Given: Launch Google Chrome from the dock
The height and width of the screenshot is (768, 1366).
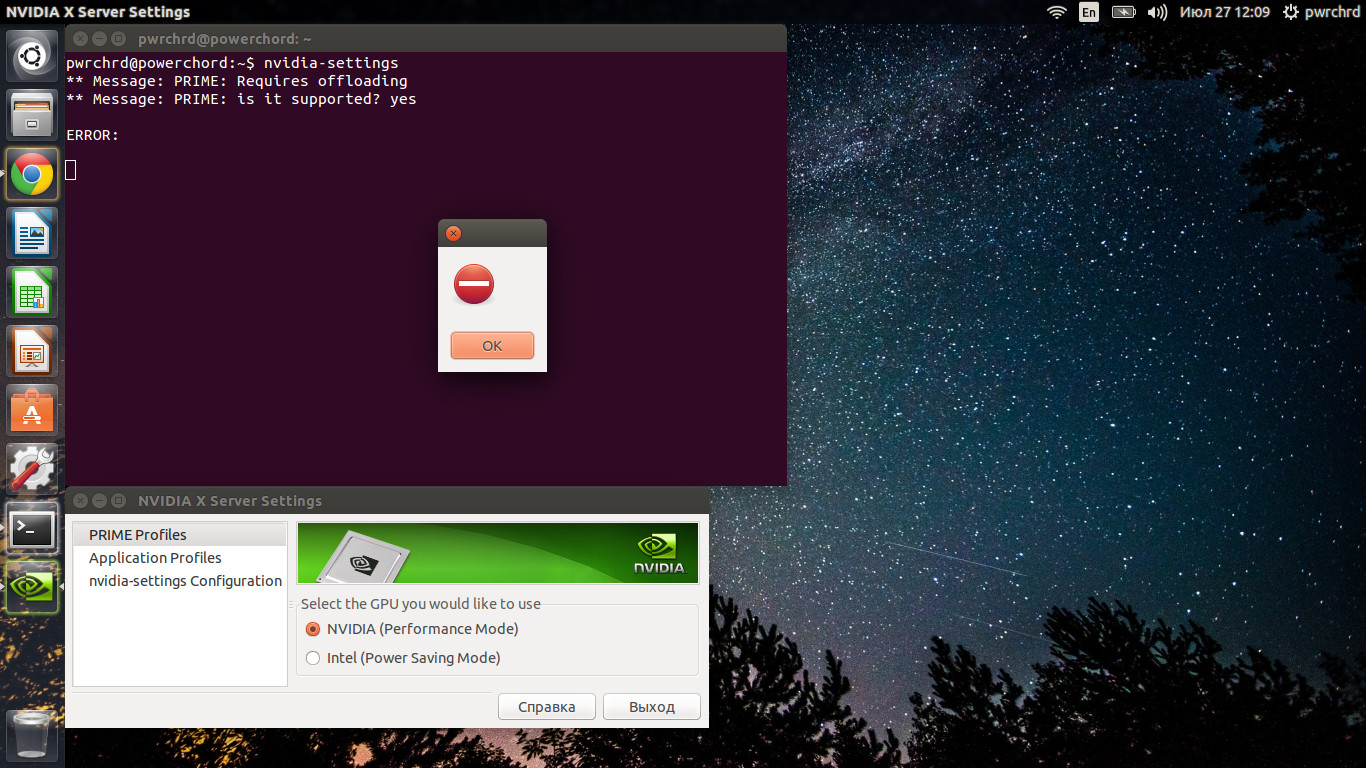Looking at the screenshot, I should coord(32,174).
